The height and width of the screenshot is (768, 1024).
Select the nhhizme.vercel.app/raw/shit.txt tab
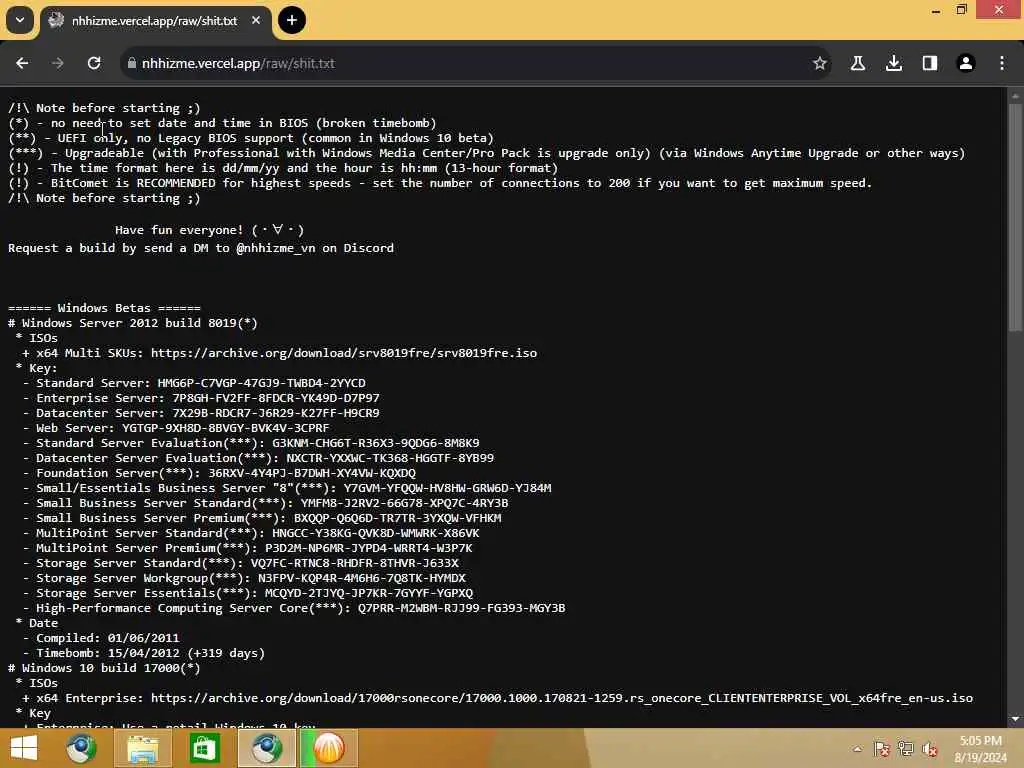[155, 21]
